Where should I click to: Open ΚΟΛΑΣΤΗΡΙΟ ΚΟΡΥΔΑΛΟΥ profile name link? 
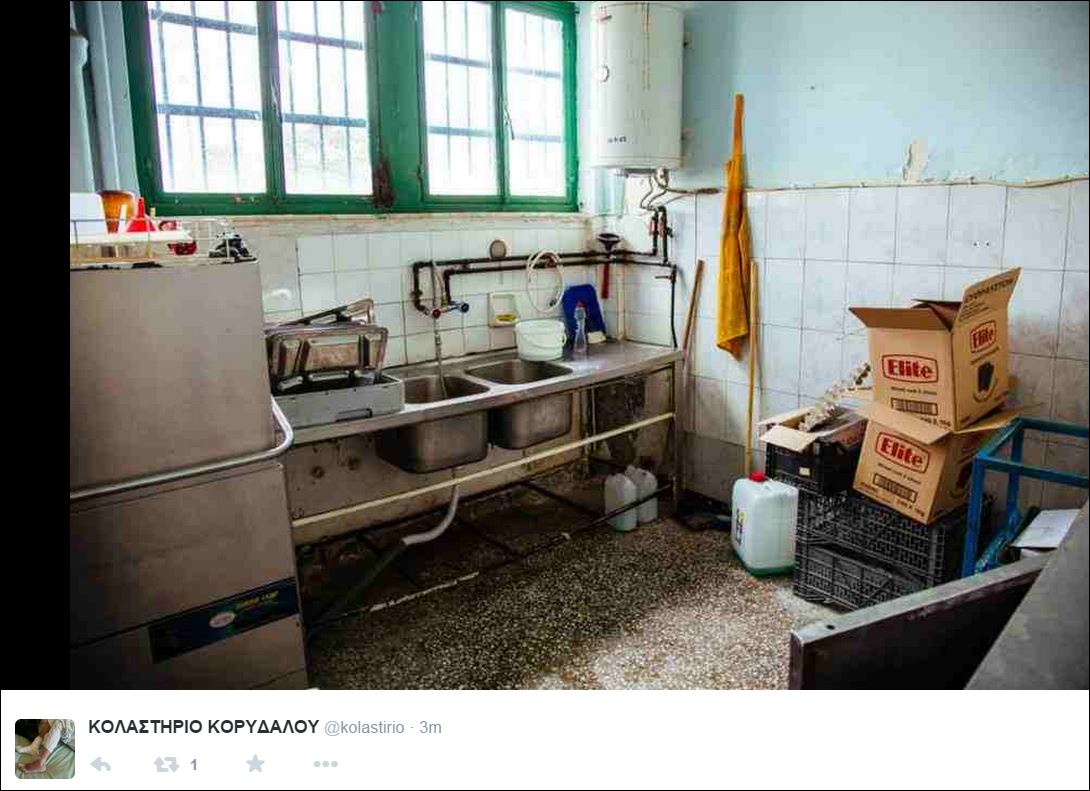(204, 727)
